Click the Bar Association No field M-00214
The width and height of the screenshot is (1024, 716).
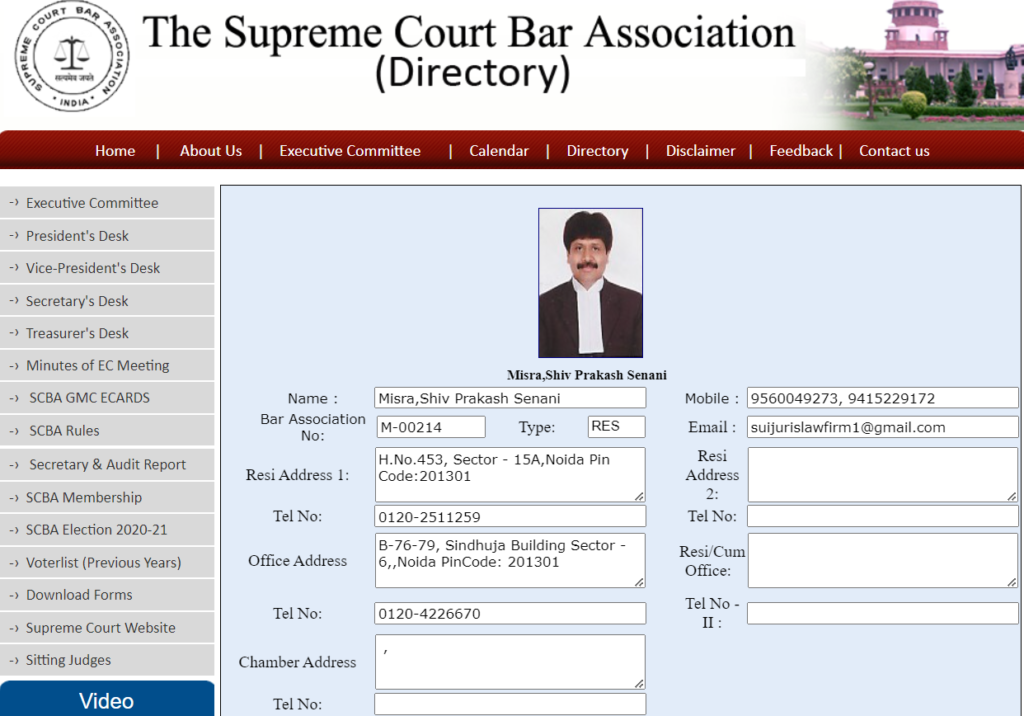pyautogui.click(x=431, y=427)
